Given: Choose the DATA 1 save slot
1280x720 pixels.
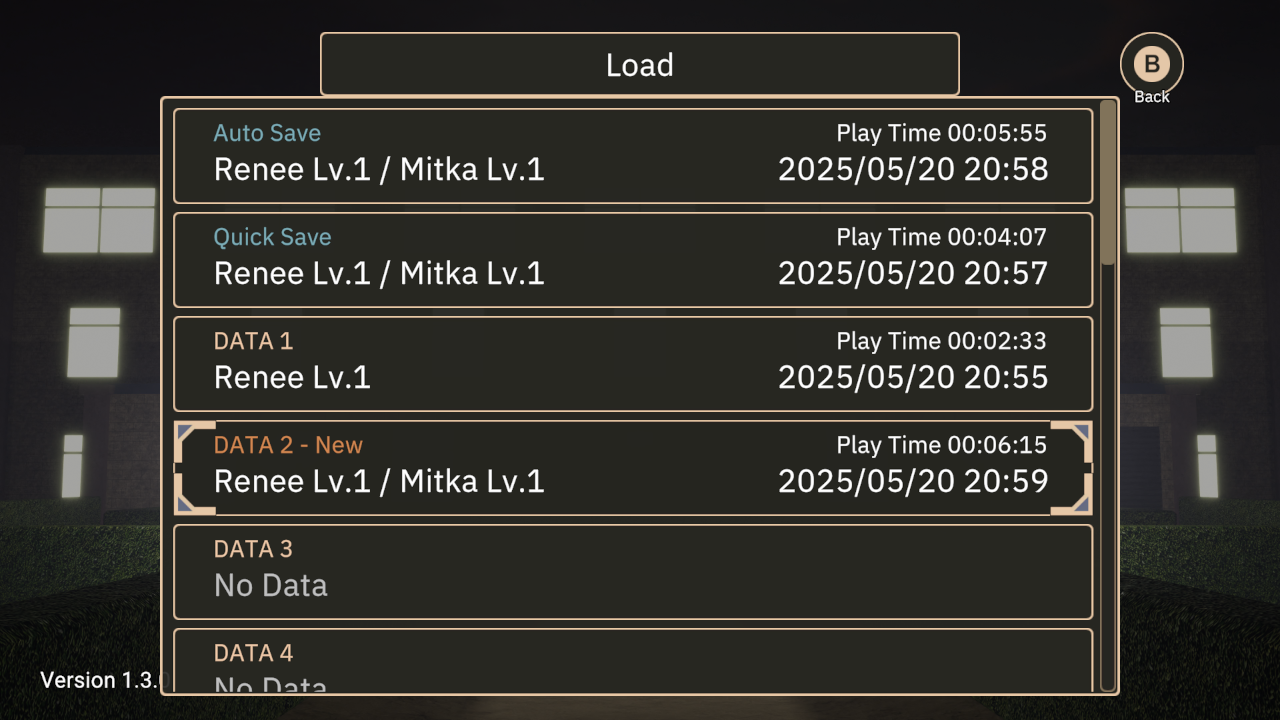Looking at the screenshot, I should 633,364.
